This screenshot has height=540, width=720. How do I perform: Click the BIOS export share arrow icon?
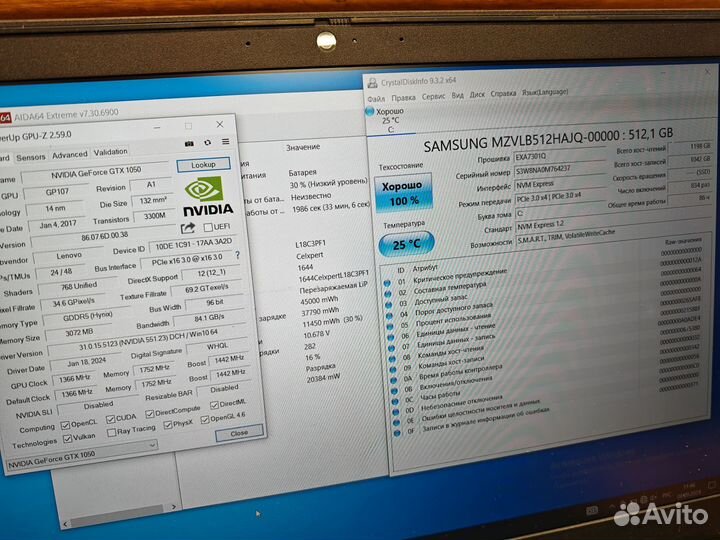[188, 228]
